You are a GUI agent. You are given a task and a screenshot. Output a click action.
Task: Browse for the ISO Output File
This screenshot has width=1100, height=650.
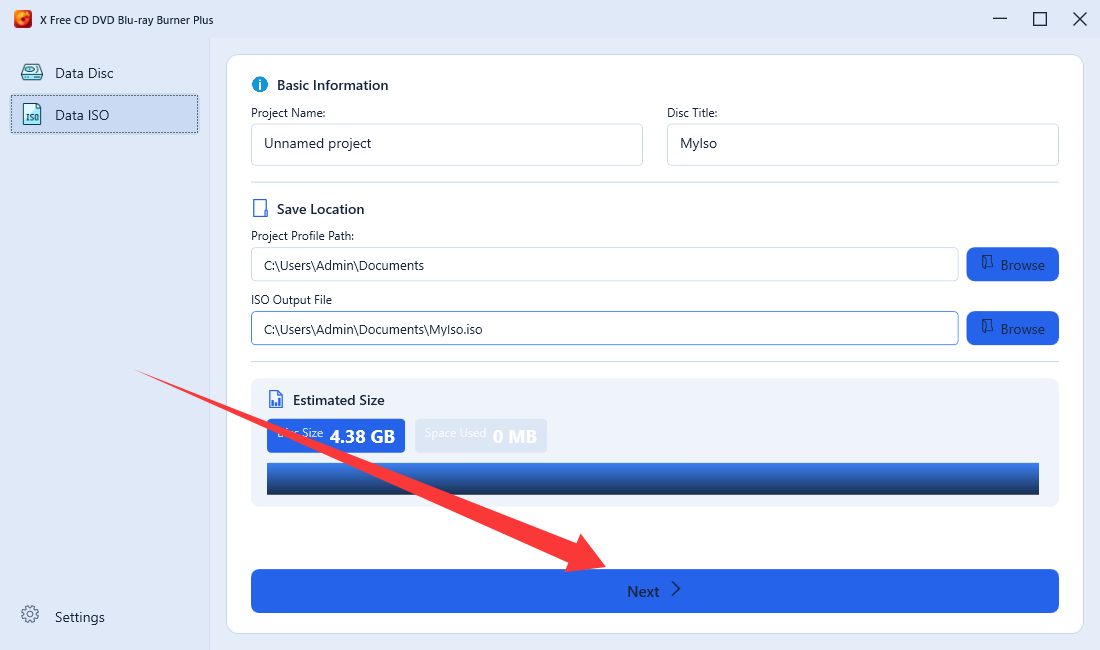(x=1012, y=328)
